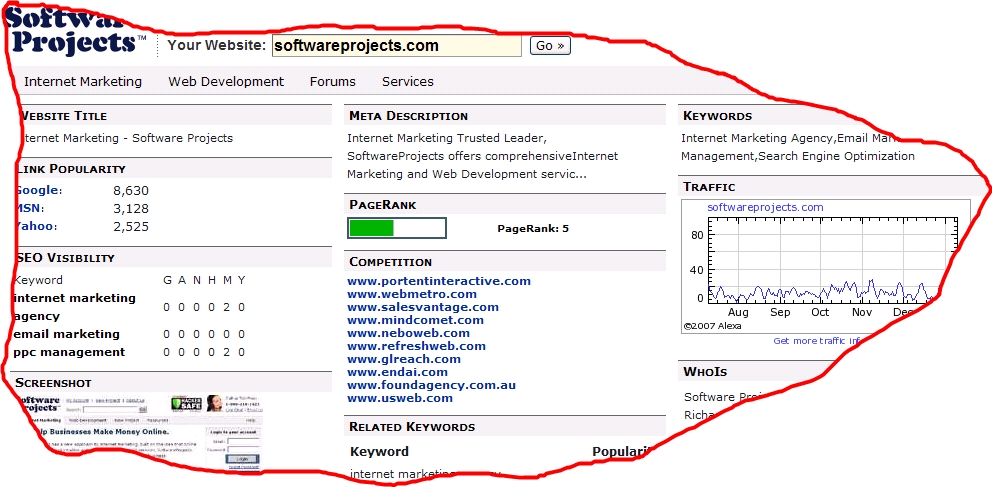Open the Yahoo link popularity link
Image resolution: width=992 pixels, height=487 pixels.
(35, 226)
